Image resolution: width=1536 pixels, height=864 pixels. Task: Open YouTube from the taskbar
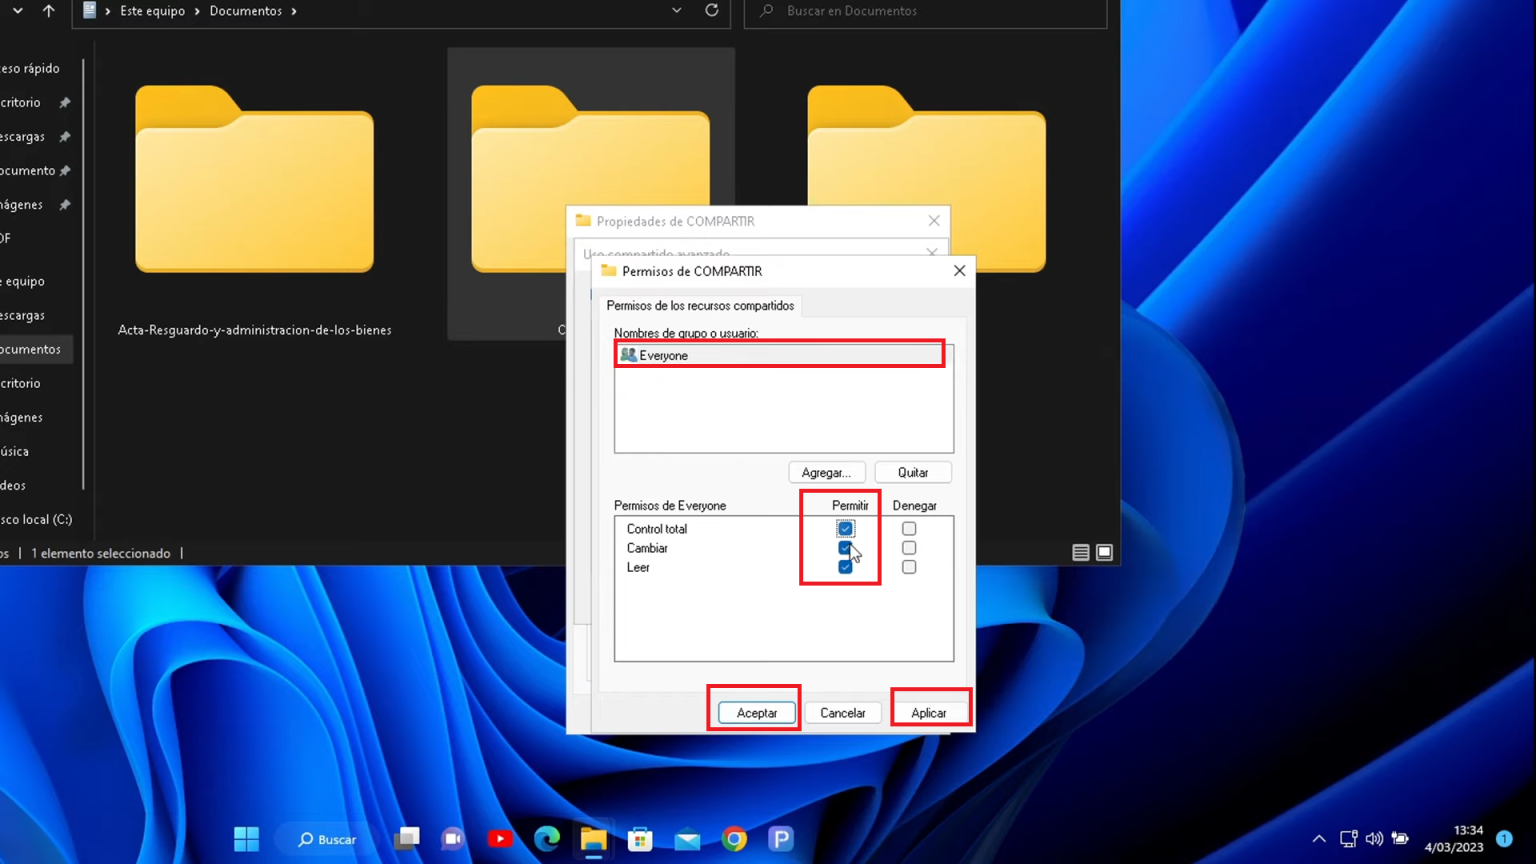click(x=500, y=839)
